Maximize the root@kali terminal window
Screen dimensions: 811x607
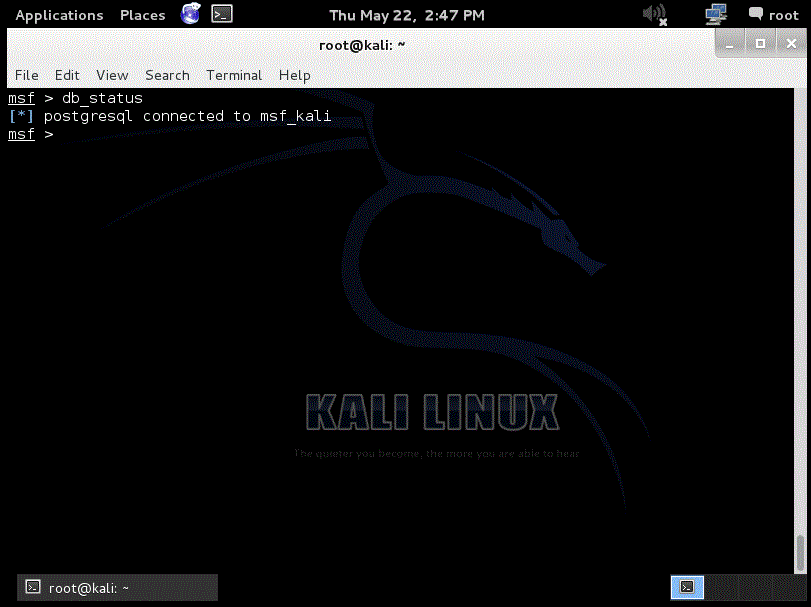[760, 44]
